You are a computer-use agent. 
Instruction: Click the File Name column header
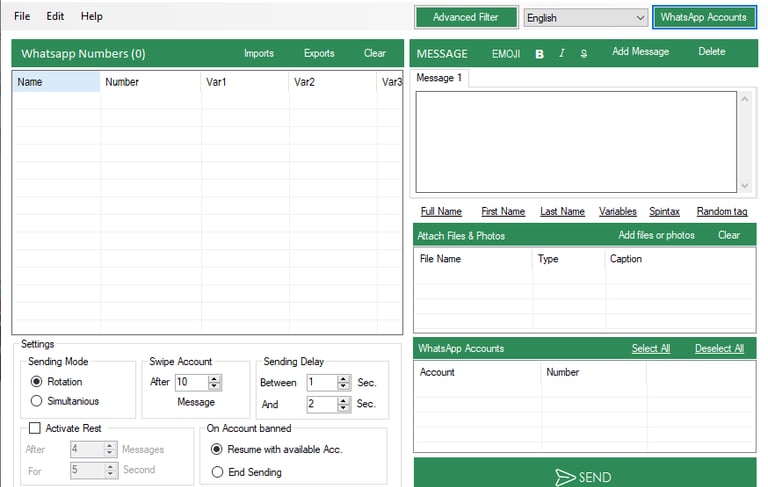click(473, 259)
